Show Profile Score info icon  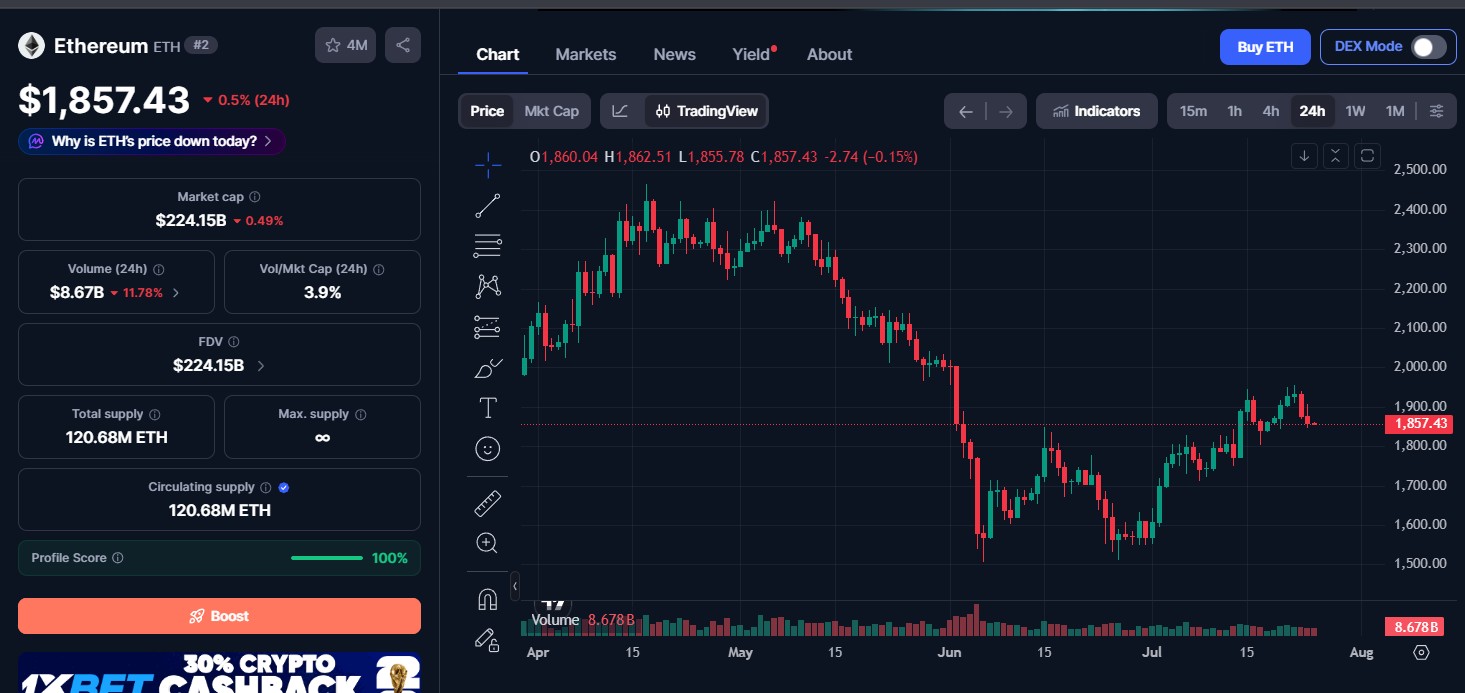point(118,558)
